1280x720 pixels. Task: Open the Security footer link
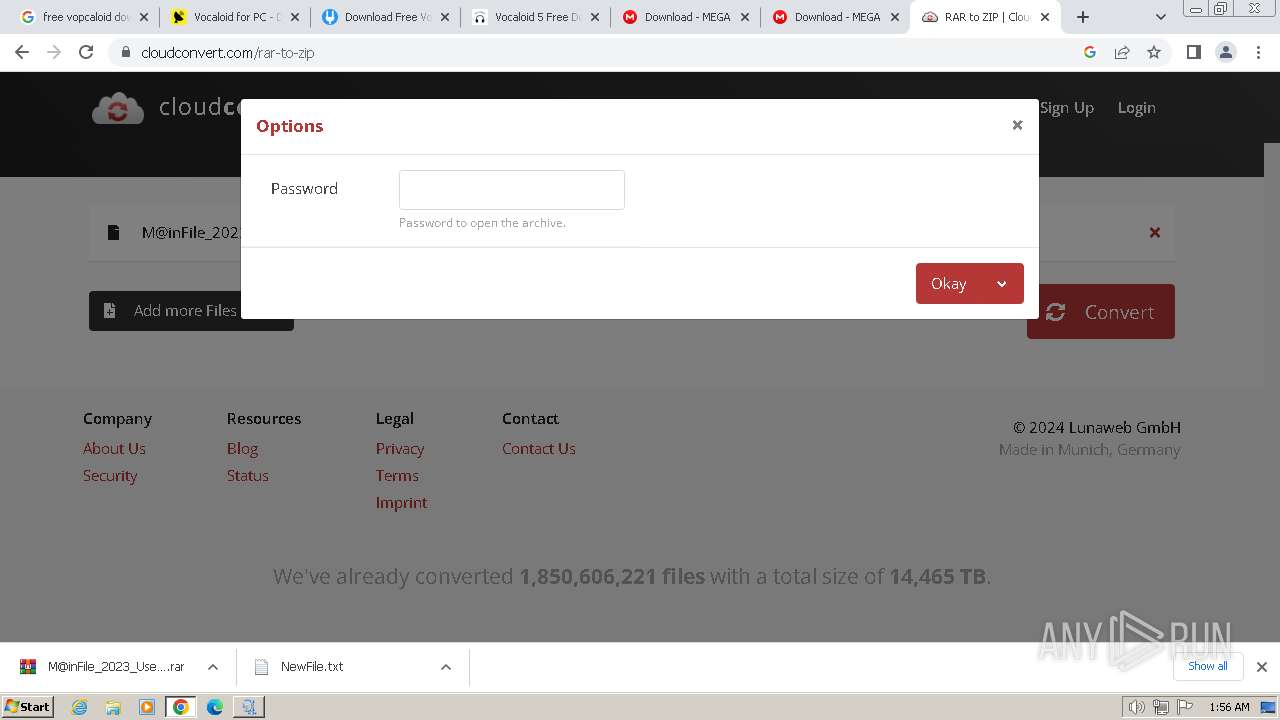(x=110, y=475)
